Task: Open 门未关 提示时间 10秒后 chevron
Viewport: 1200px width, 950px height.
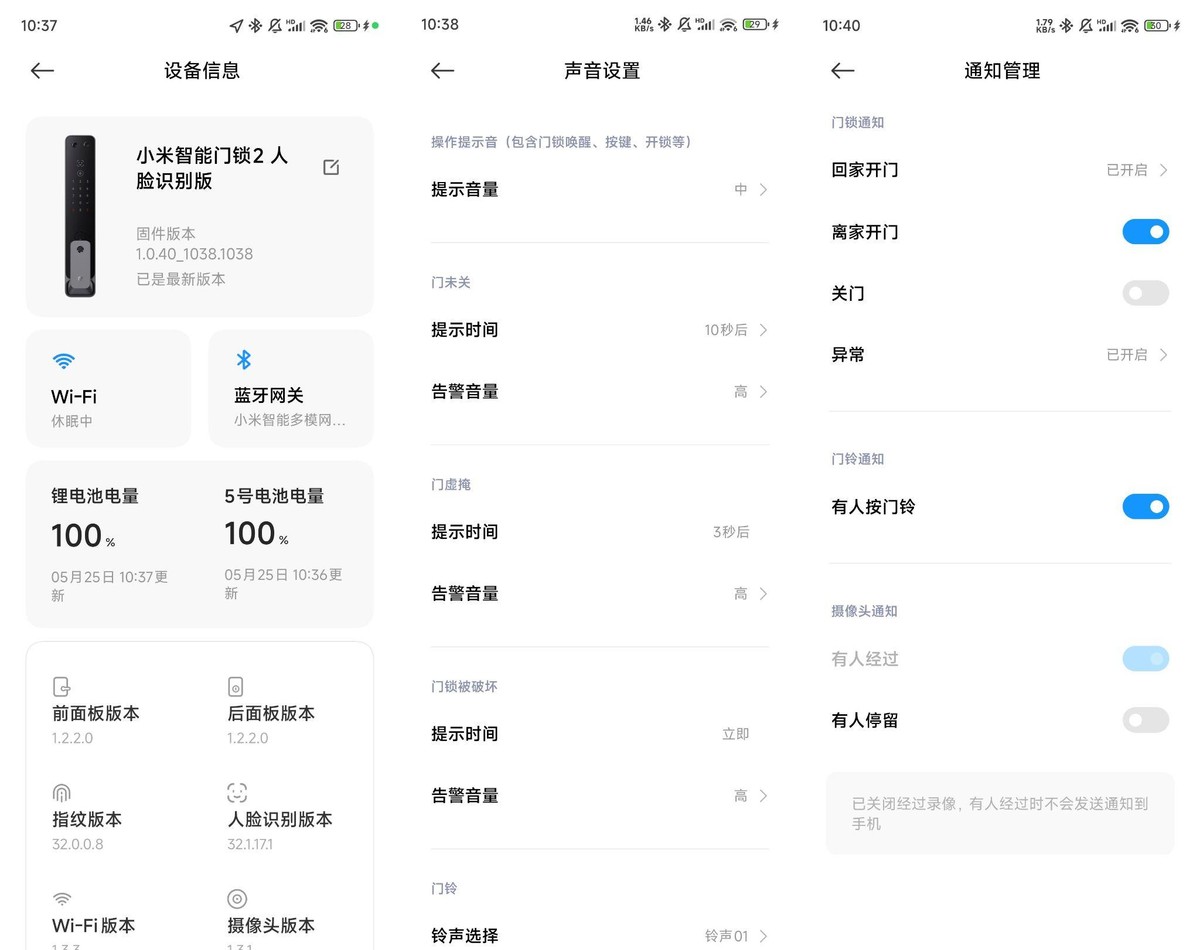Action: tap(763, 330)
